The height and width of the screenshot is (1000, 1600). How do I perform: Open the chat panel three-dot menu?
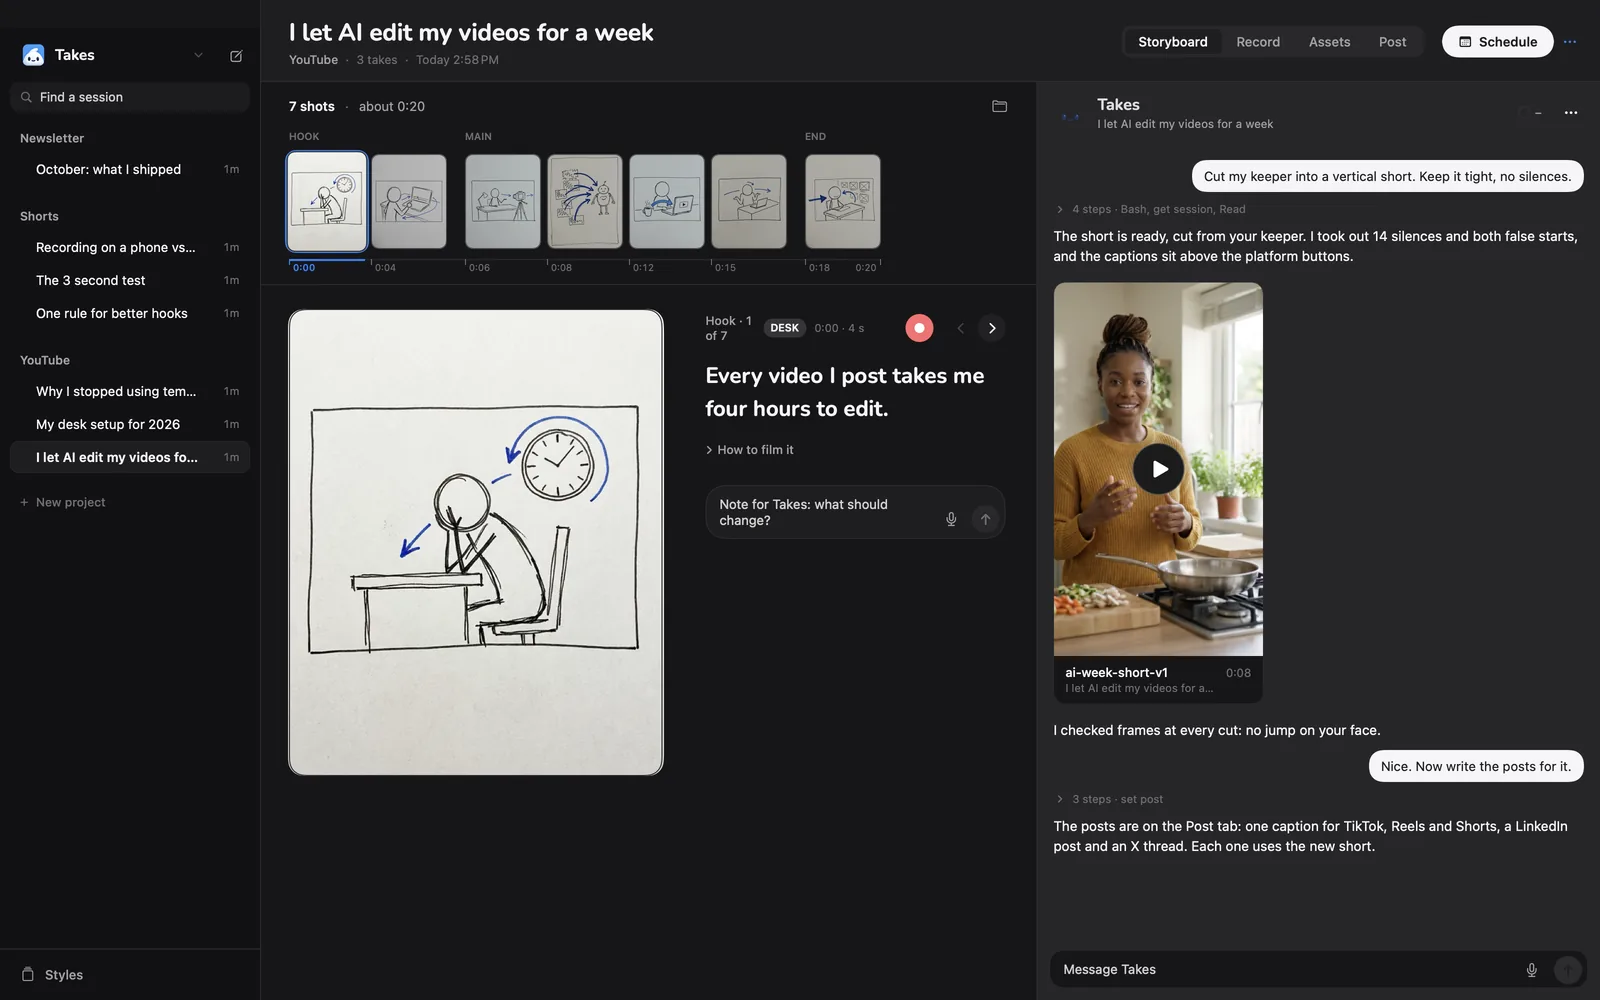coord(1571,113)
